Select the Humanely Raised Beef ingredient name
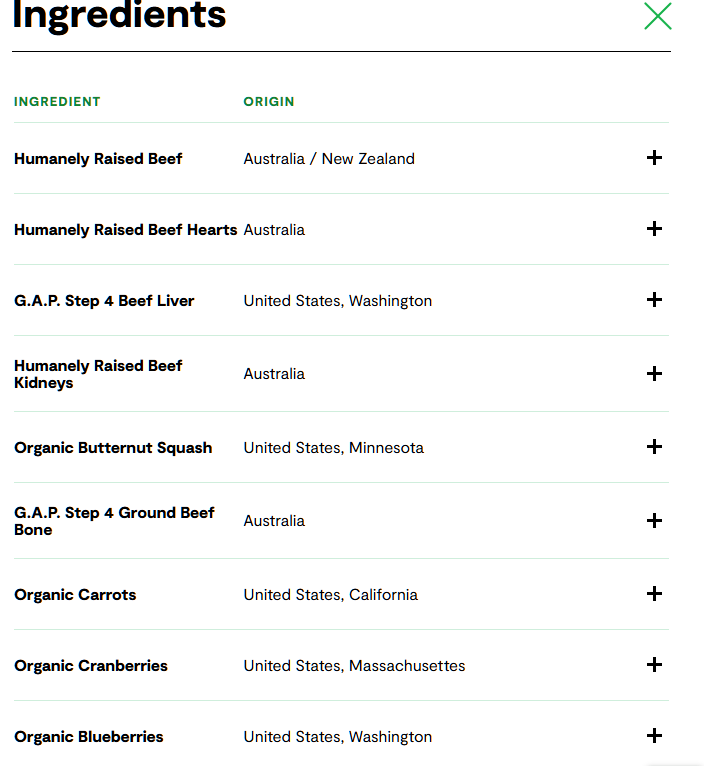Image resolution: width=704 pixels, height=766 pixels. click(x=98, y=159)
